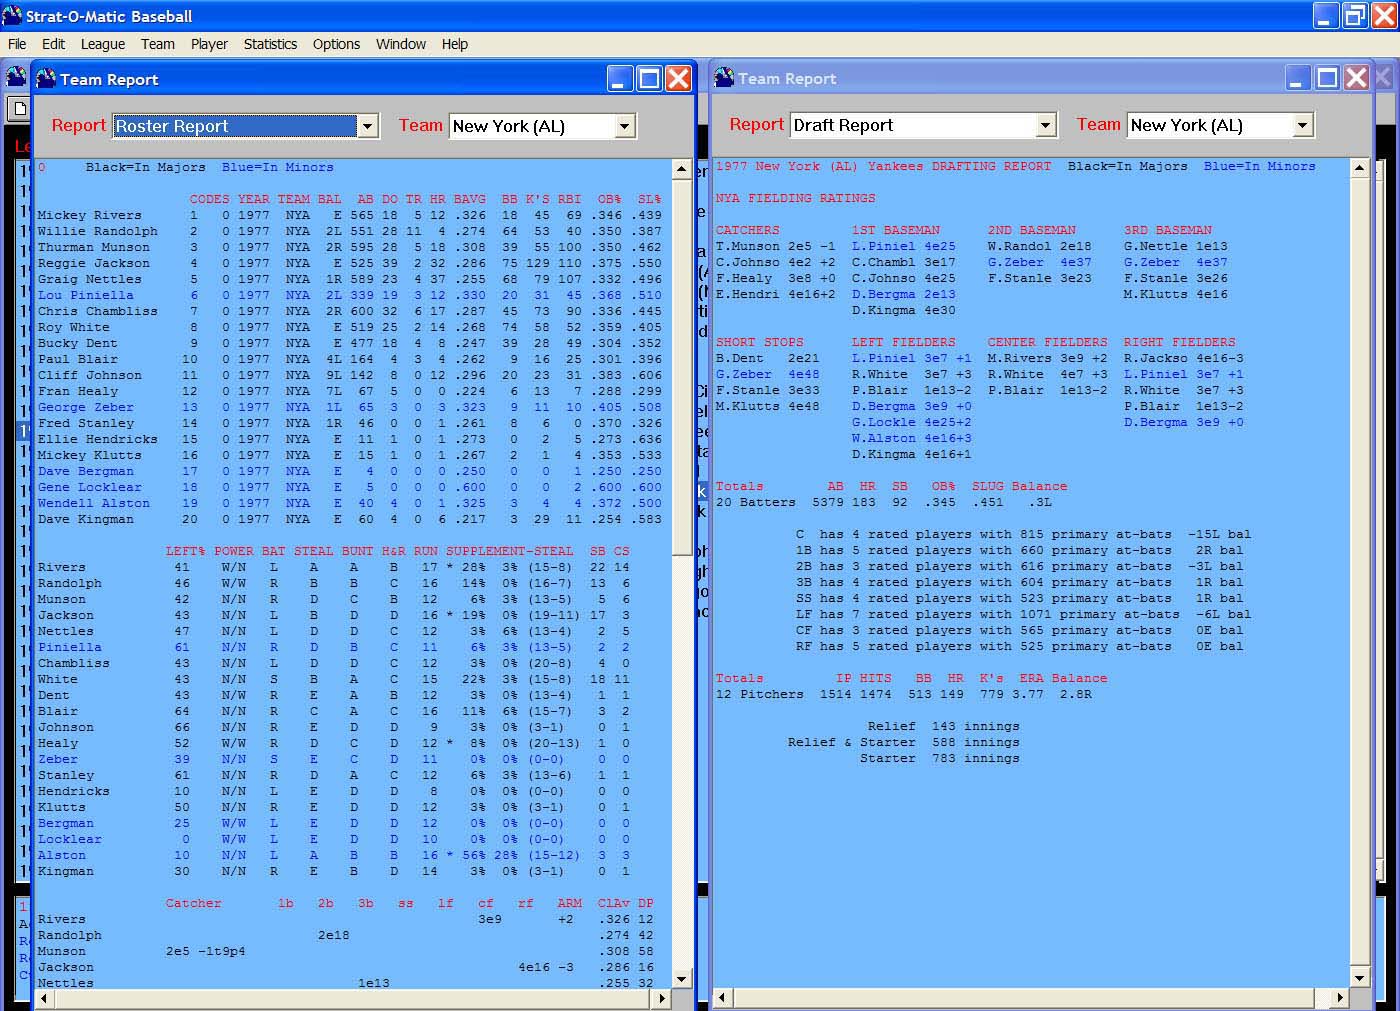Open the Statistics menu
This screenshot has width=1400, height=1011.
(x=270, y=44)
